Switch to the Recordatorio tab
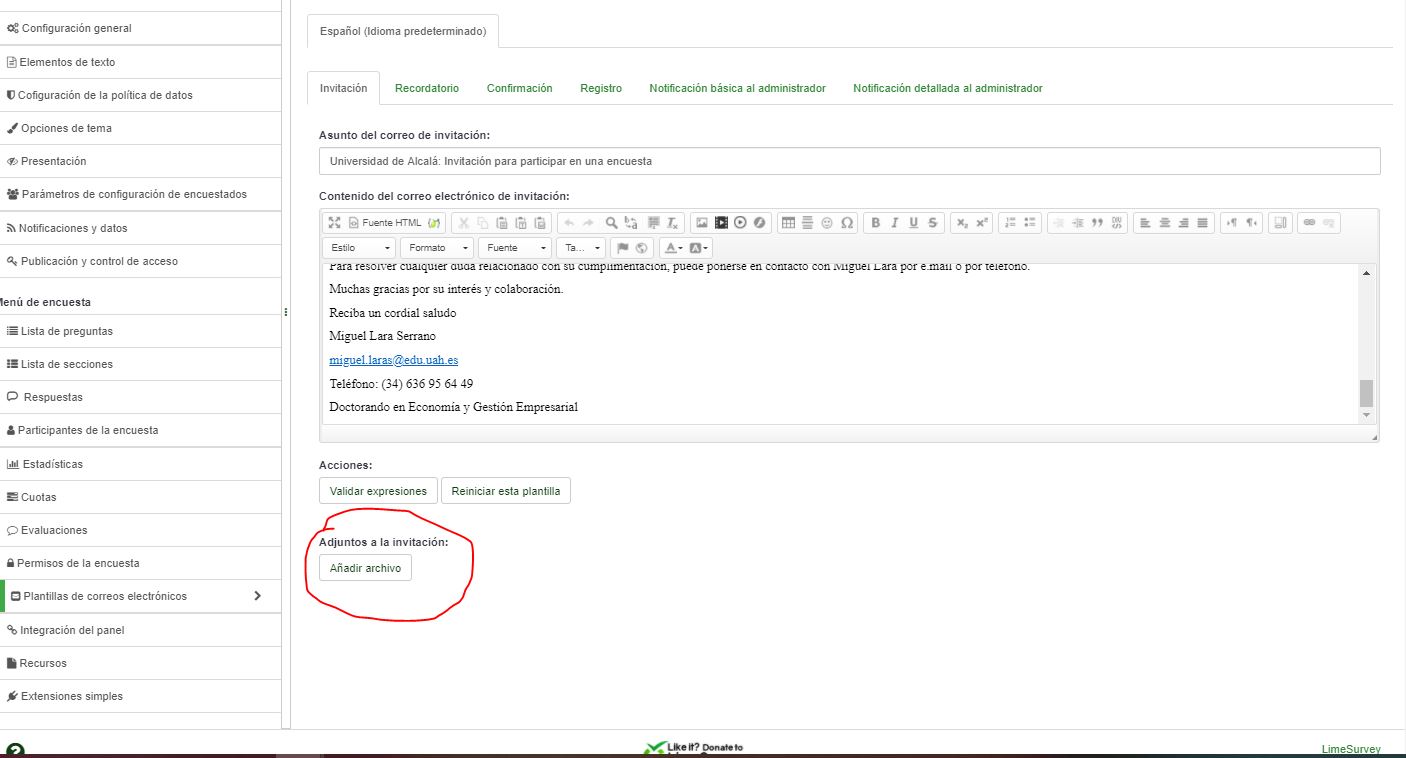Viewport: 1406px width, 758px height. (x=427, y=88)
